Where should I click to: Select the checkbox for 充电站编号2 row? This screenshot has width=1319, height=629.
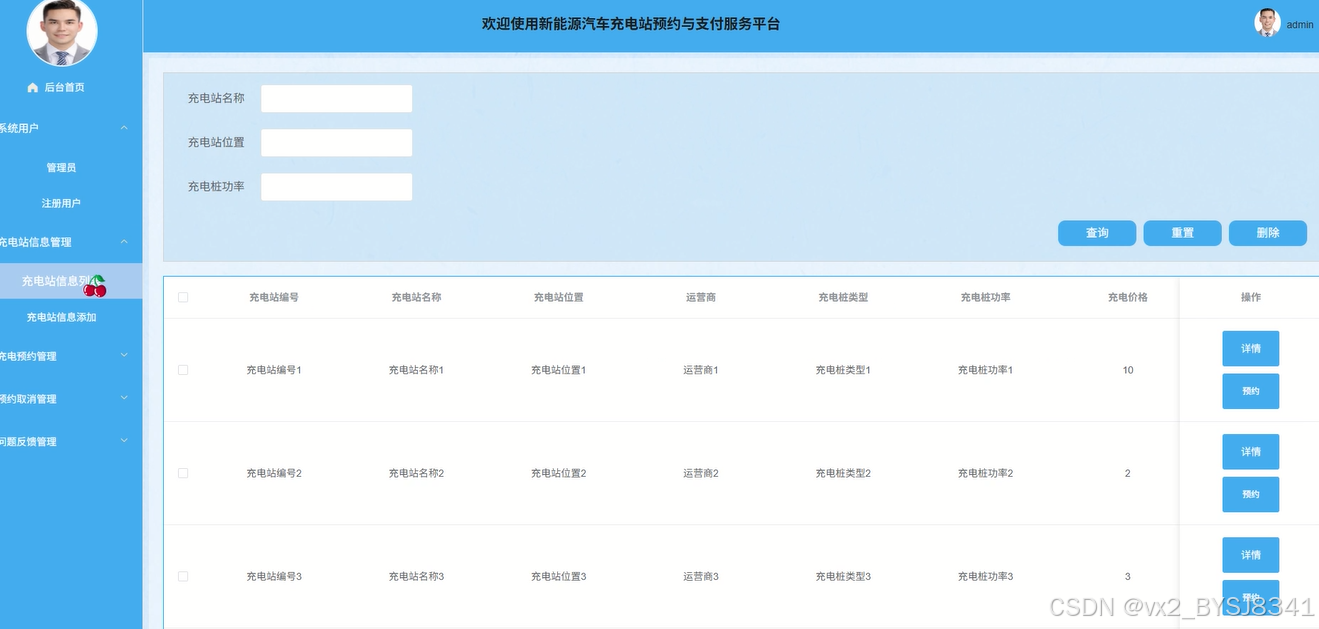point(183,473)
